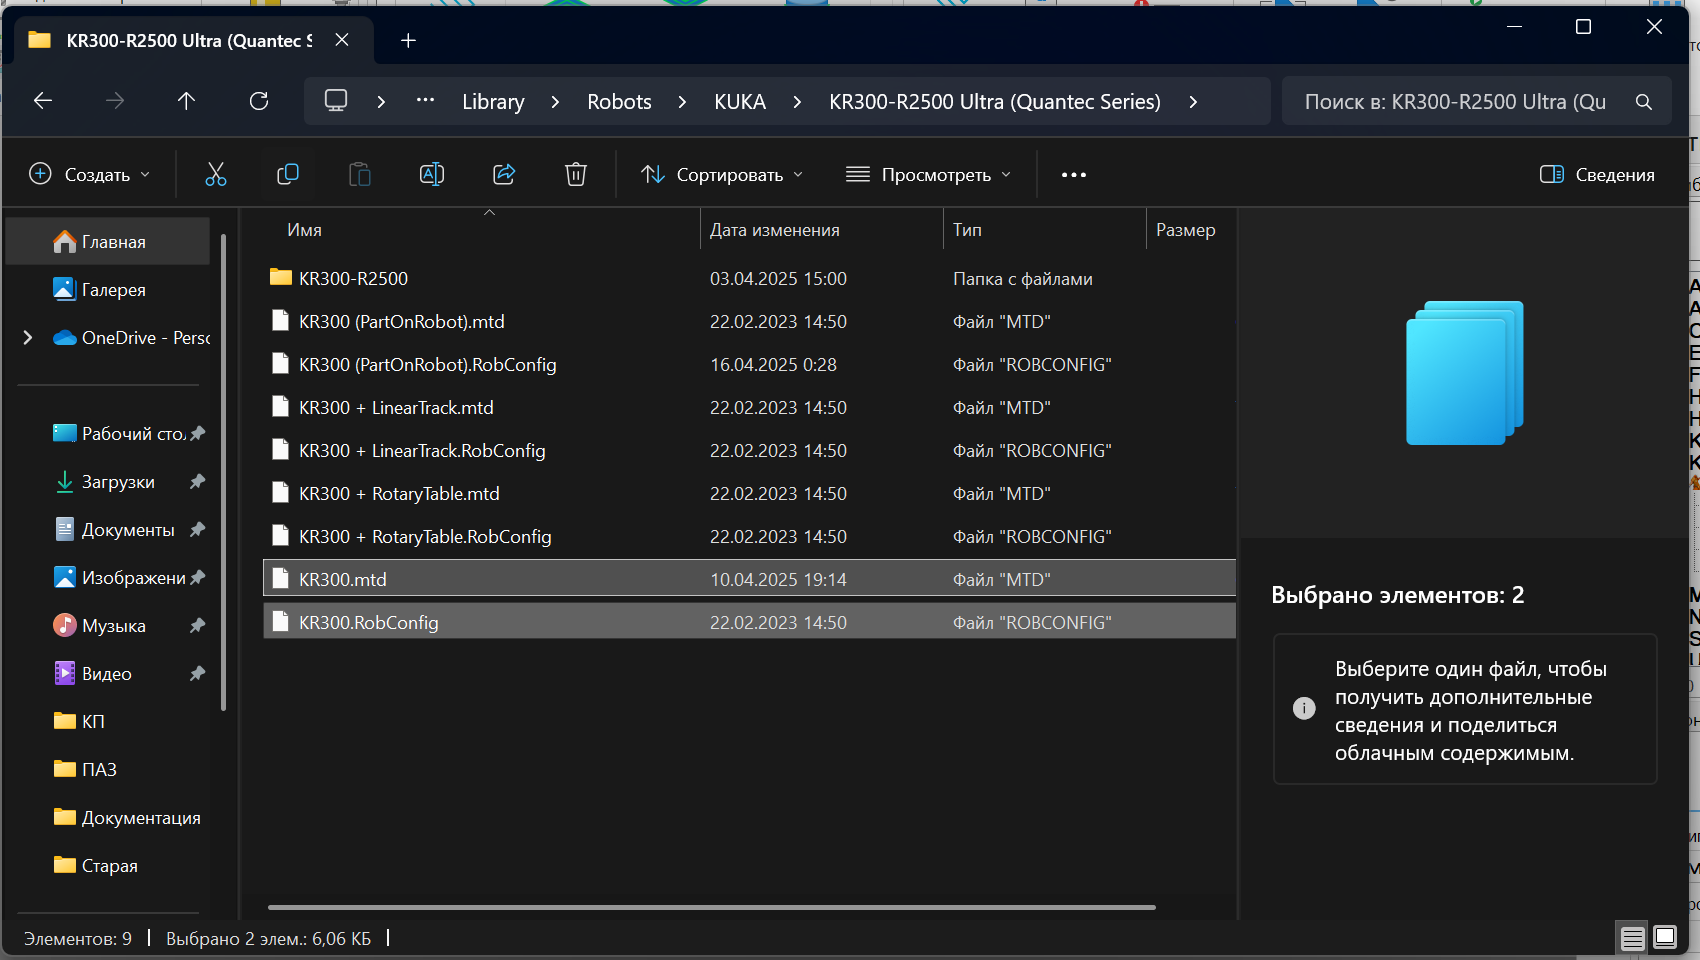Refresh the current folder
This screenshot has width=1700, height=960.
point(259,101)
